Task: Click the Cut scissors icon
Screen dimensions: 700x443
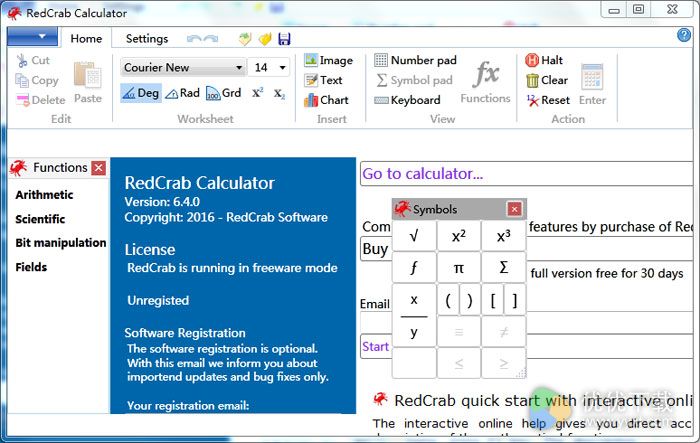Action: click(x=21, y=60)
